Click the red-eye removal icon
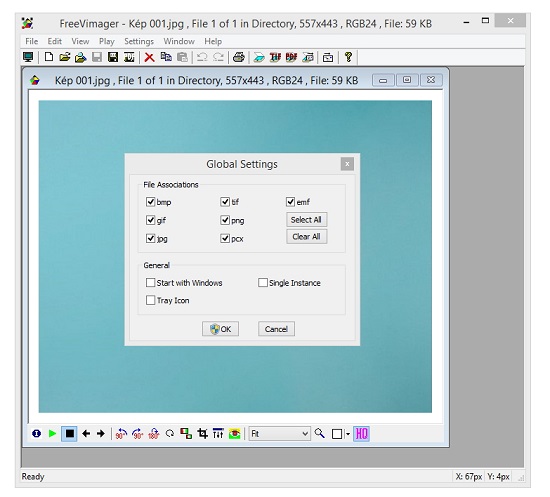 (234, 434)
